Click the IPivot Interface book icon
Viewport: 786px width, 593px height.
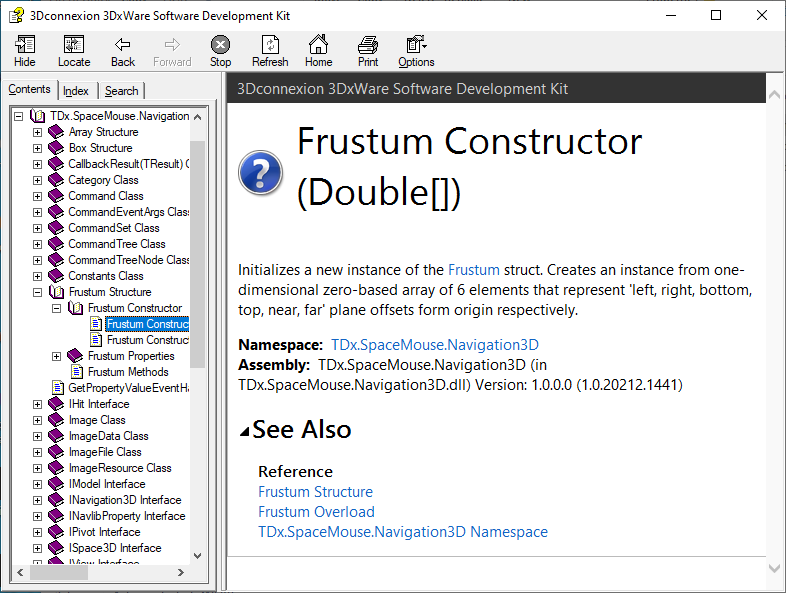(56, 532)
